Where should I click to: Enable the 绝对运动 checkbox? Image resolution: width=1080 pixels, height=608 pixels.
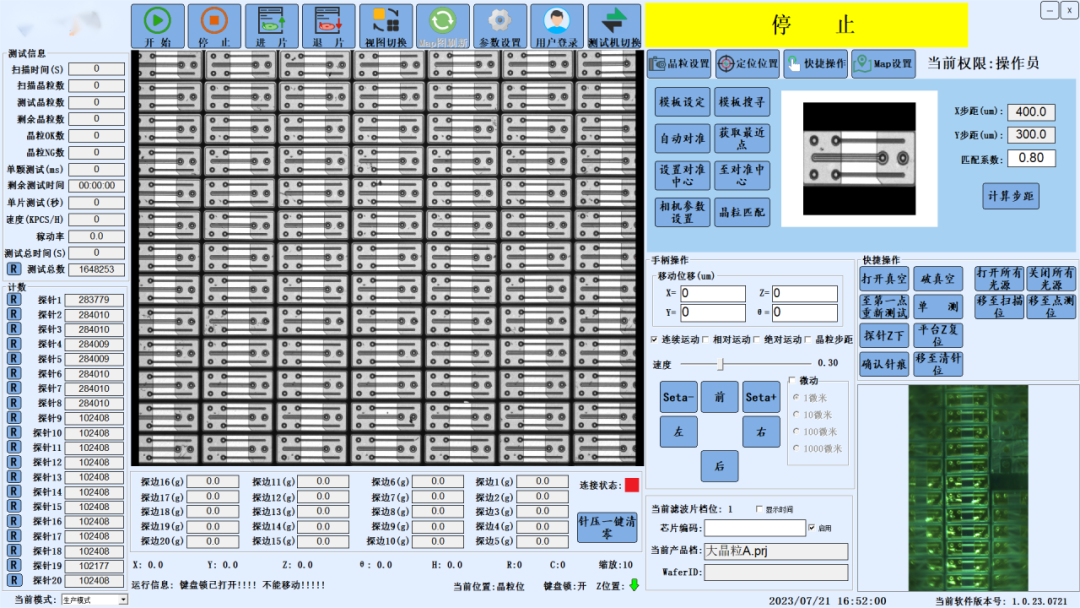(756, 339)
